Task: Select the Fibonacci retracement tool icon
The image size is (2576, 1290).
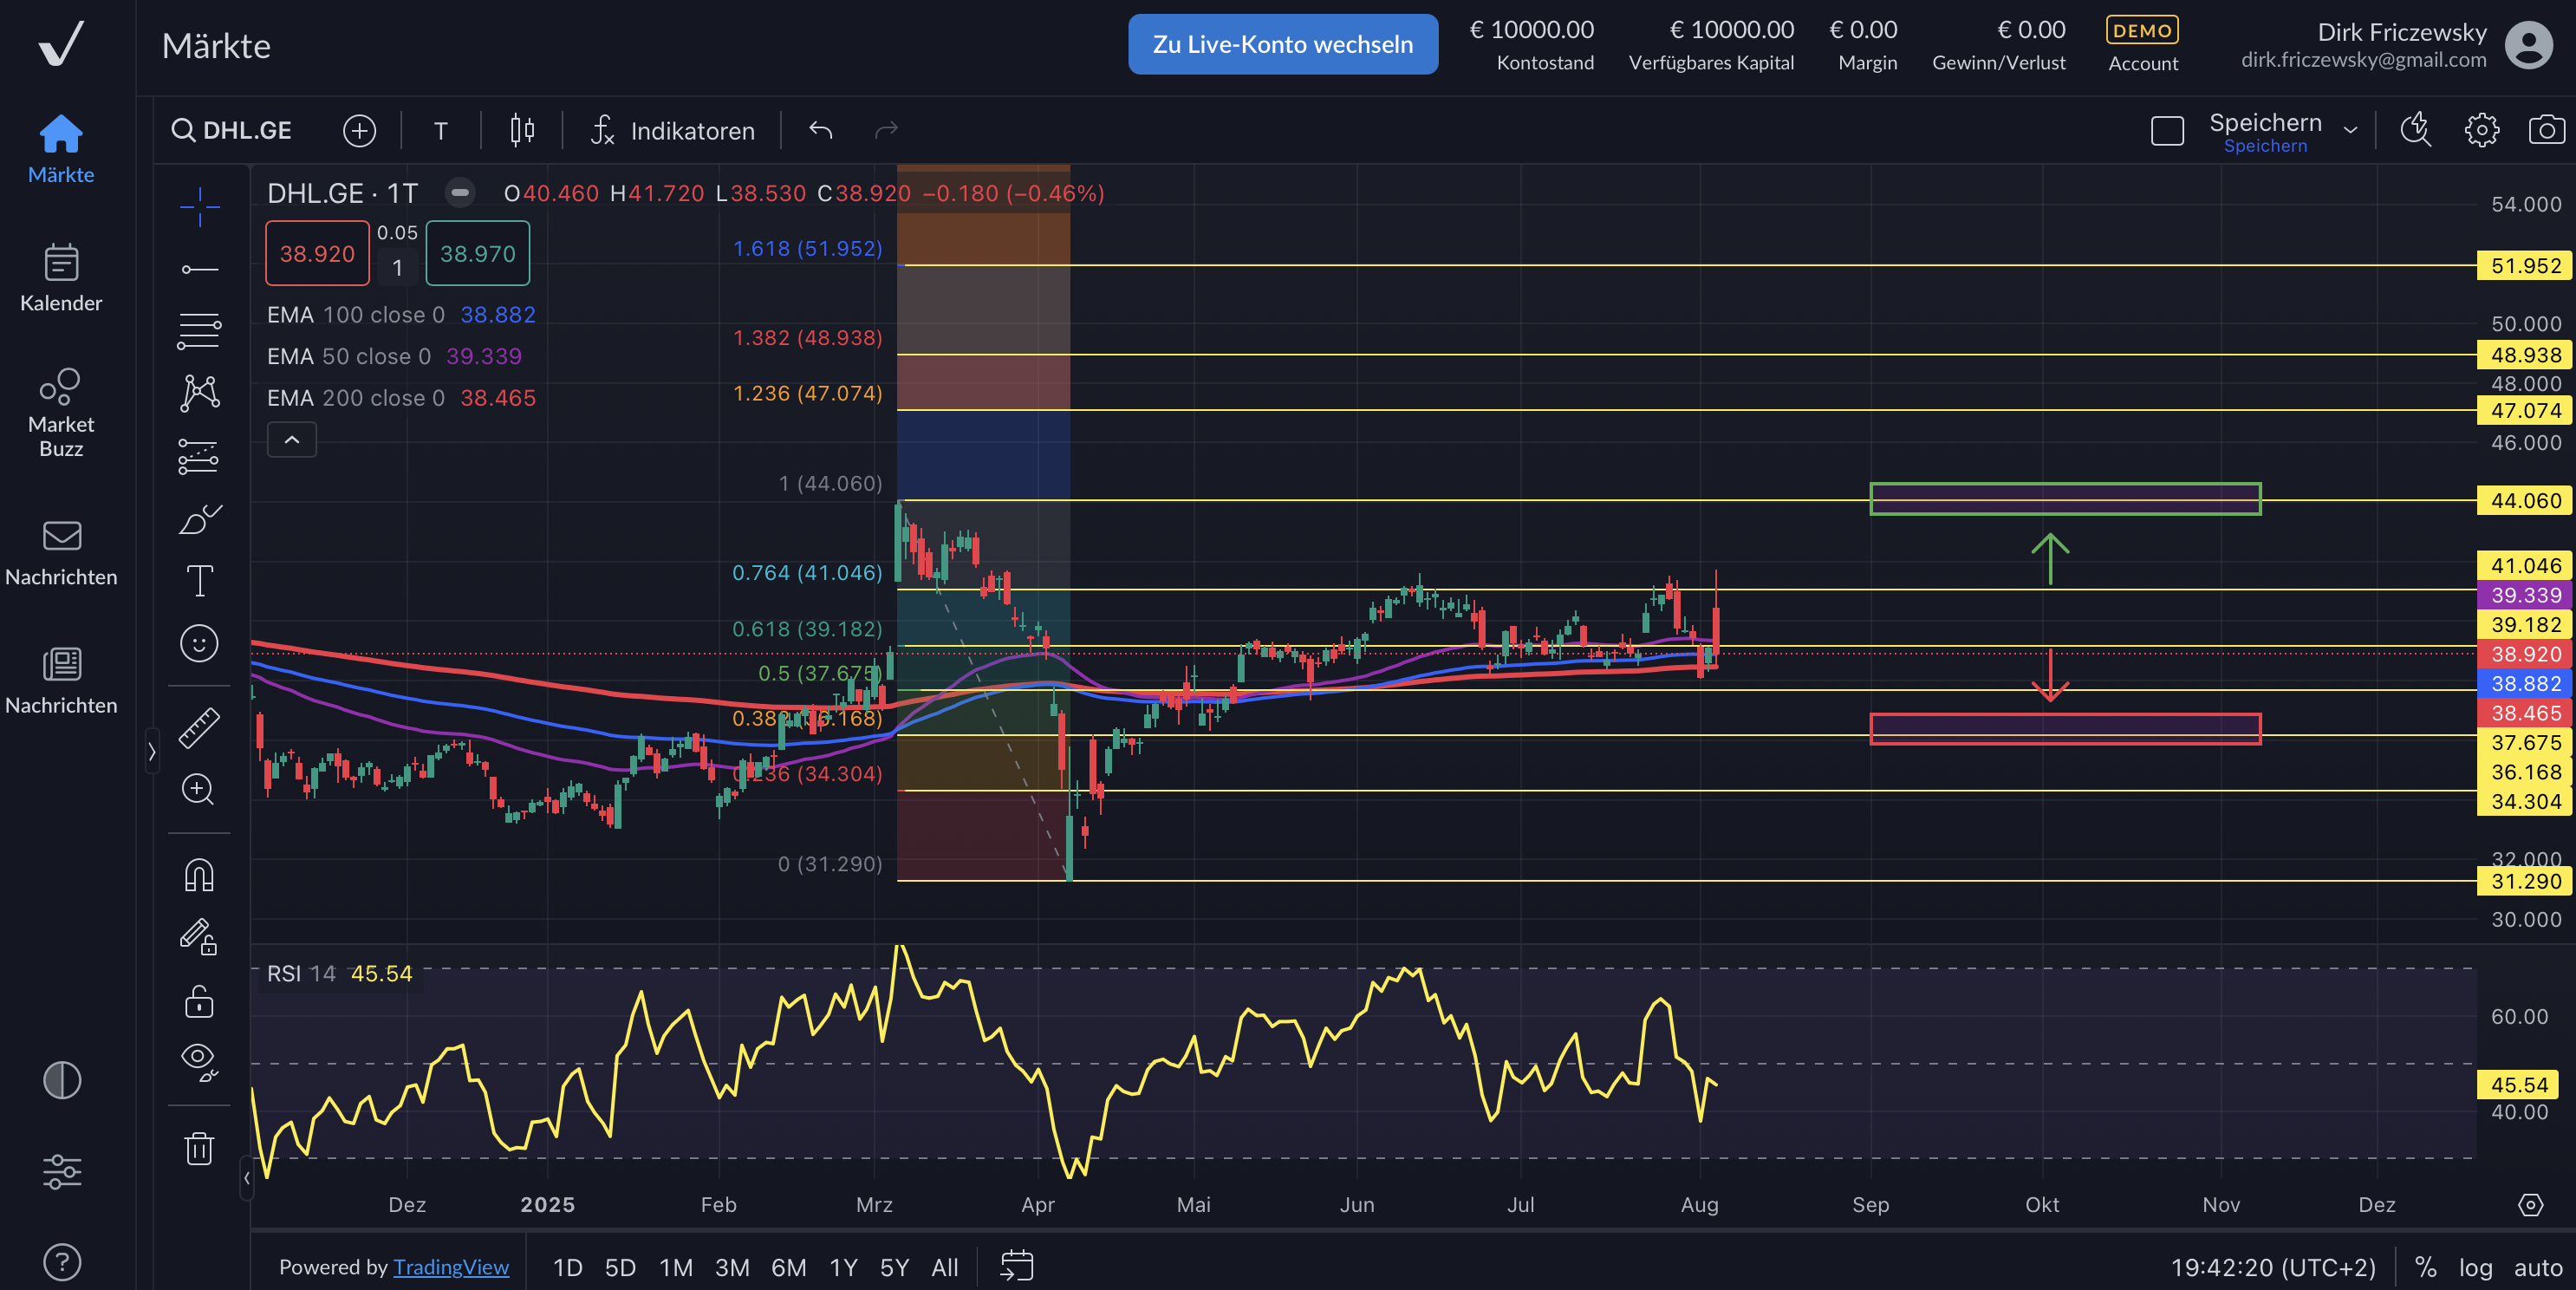Action: [199, 331]
